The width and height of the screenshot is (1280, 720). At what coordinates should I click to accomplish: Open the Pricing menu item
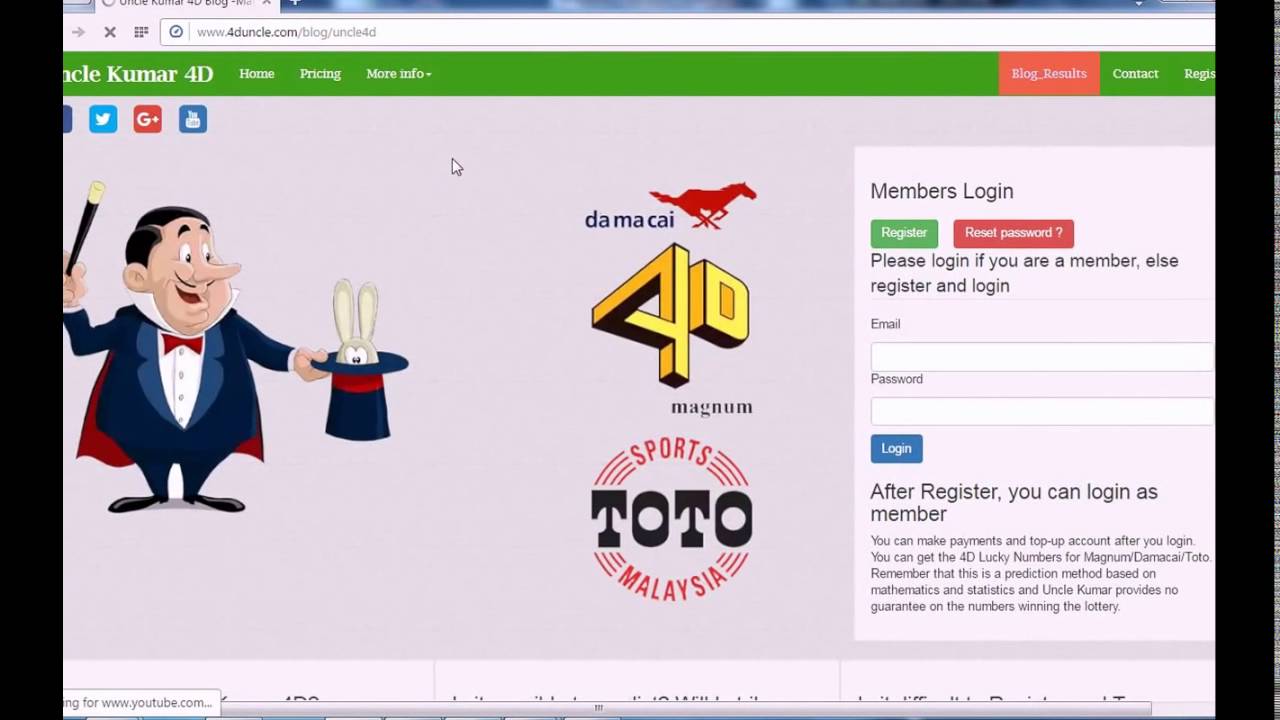pyautogui.click(x=320, y=74)
